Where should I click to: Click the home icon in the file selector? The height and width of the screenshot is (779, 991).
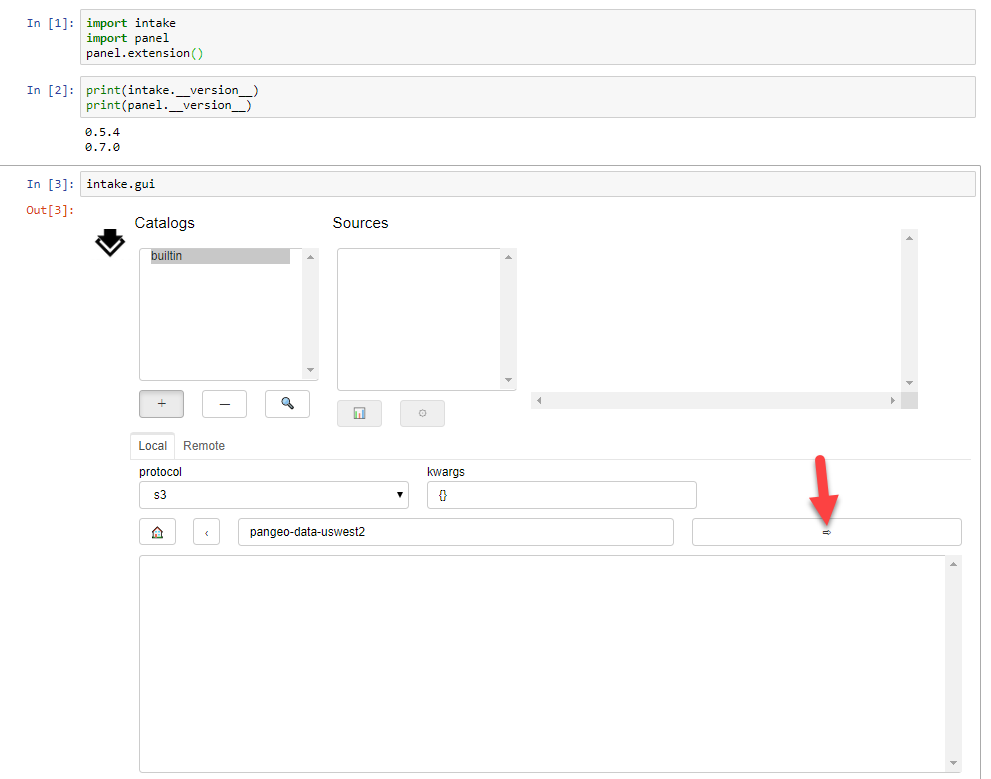click(157, 531)
